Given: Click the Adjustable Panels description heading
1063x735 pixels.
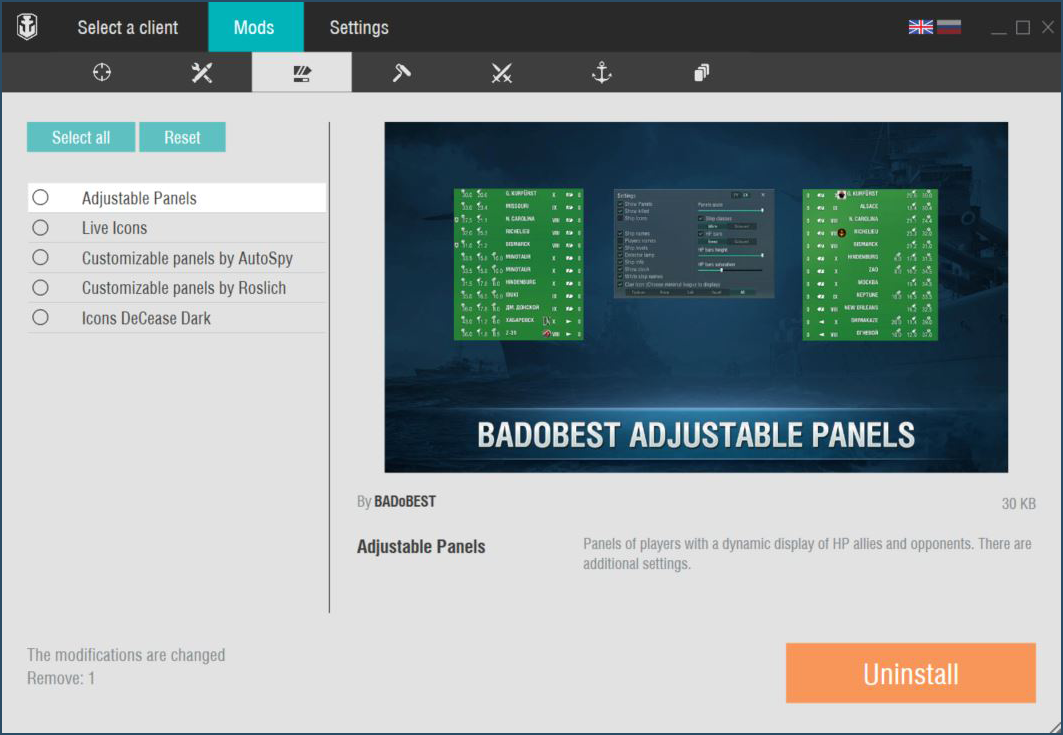Looking at the screenshot, I should click(421, 547).
